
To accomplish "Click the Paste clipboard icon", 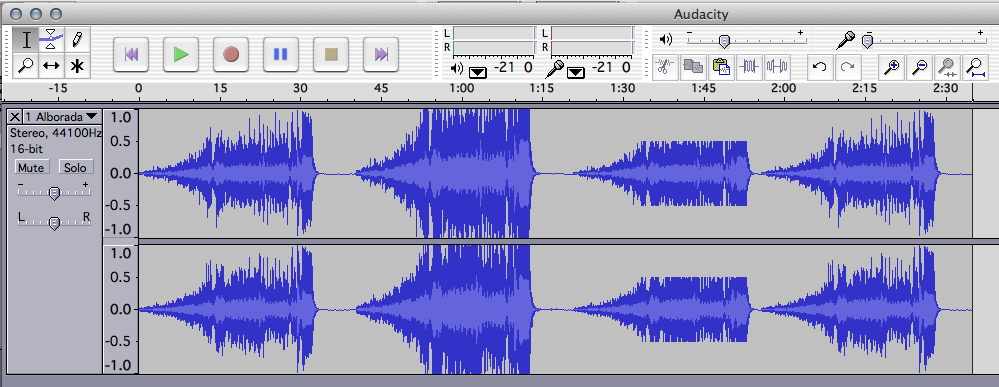I will [721, 66].
